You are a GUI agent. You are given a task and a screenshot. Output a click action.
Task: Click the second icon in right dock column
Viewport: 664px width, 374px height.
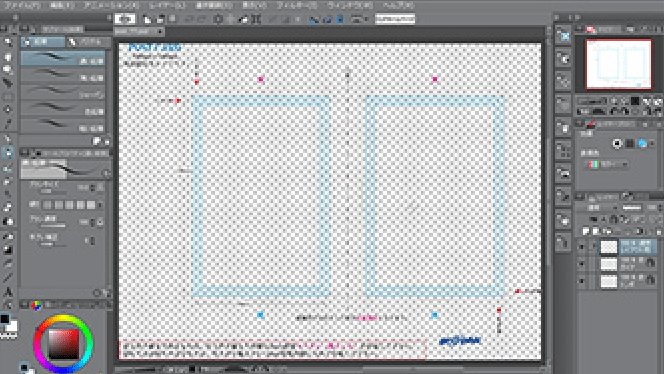coord(563,59)
